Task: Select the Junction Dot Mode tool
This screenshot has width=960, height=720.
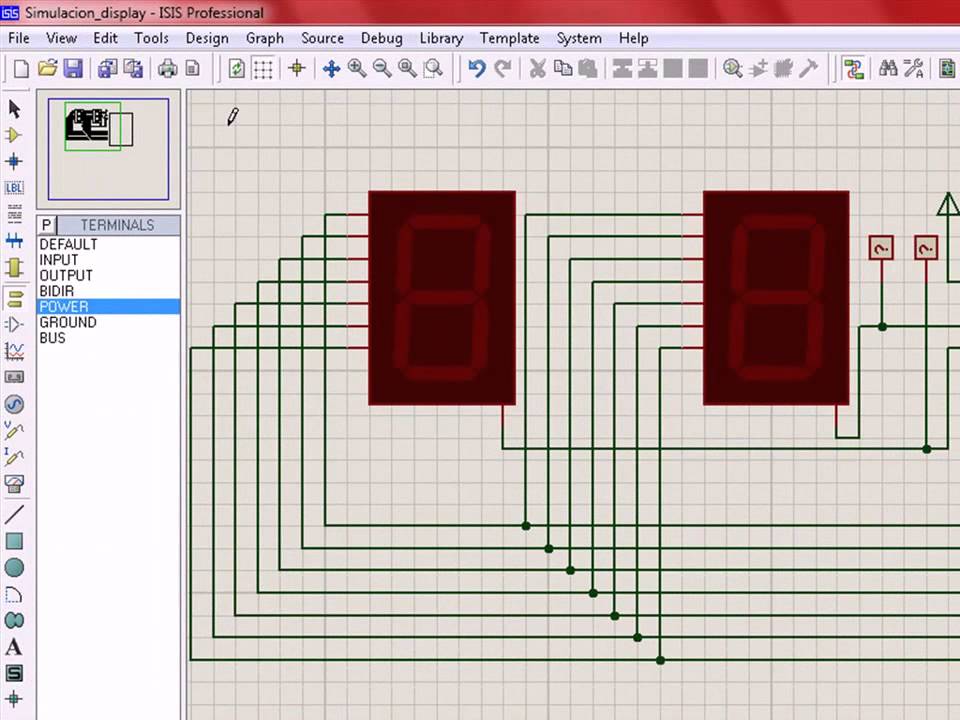Action: click(14, 162)
